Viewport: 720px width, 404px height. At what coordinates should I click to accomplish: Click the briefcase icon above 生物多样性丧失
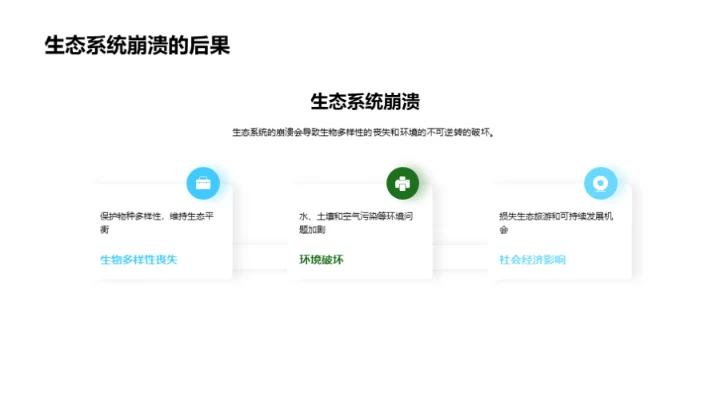[x=203, y=183]
